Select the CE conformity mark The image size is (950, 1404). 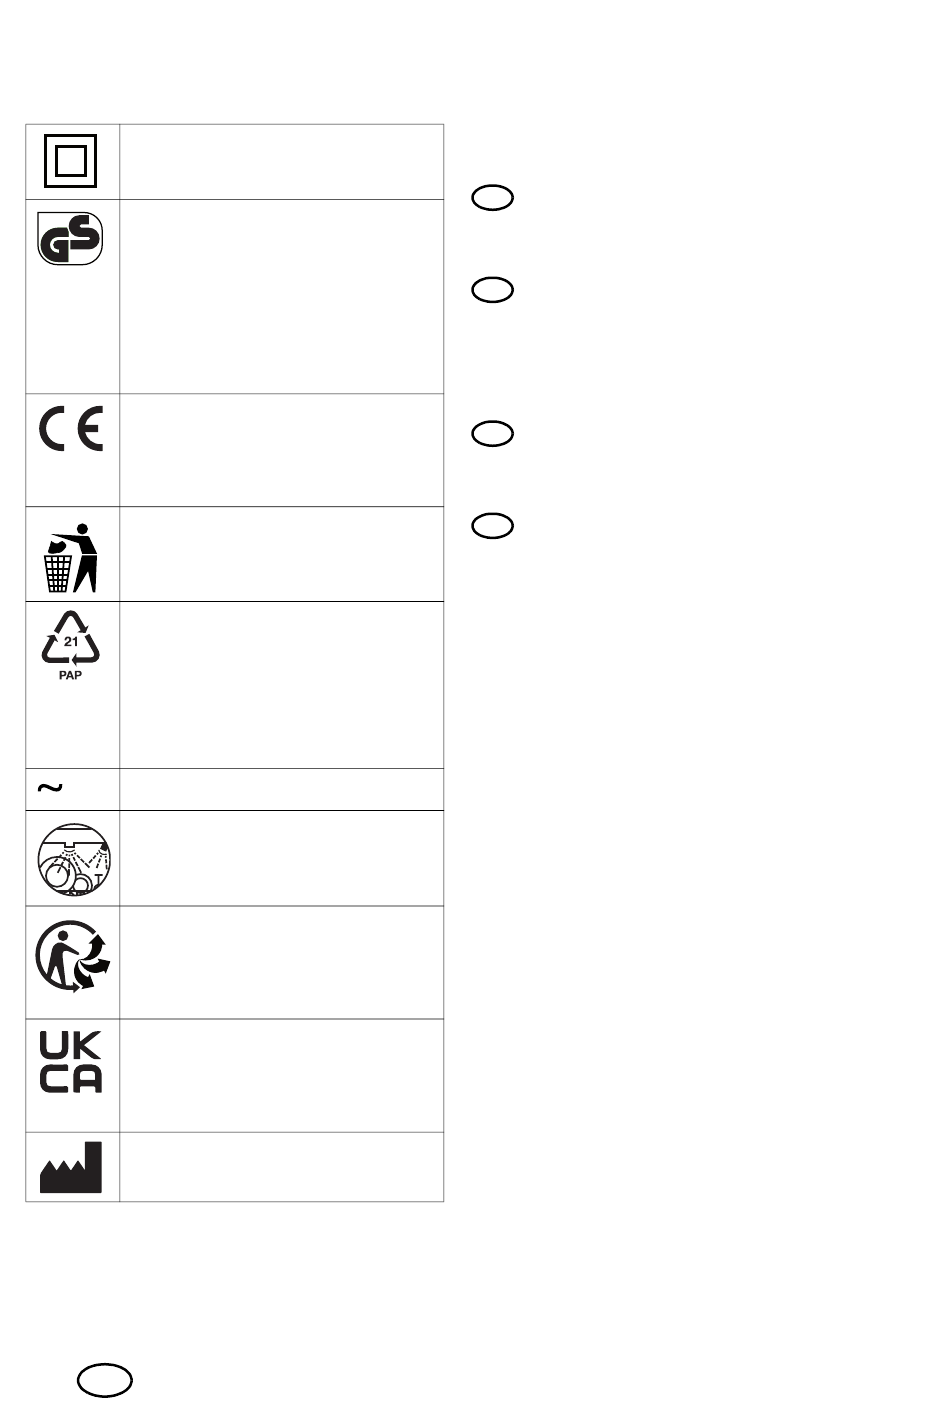[x=71, y=431]
